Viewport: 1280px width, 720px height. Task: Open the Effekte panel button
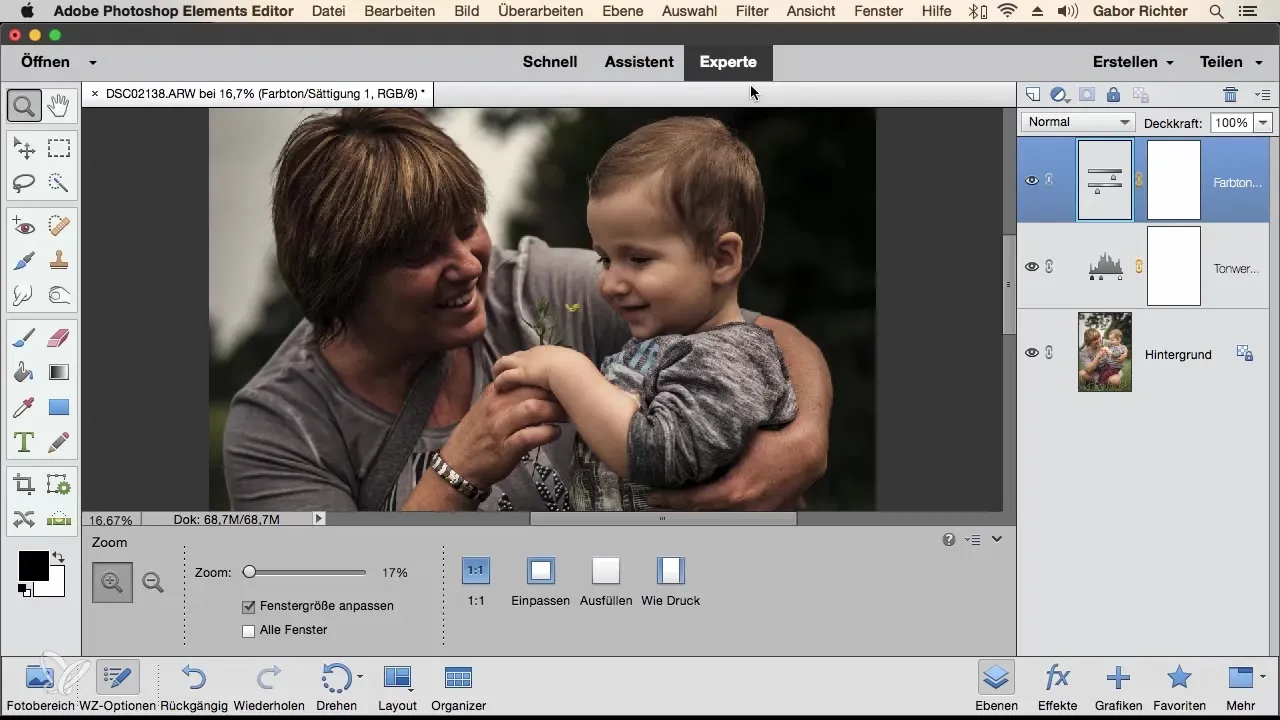coord(1058,687)
